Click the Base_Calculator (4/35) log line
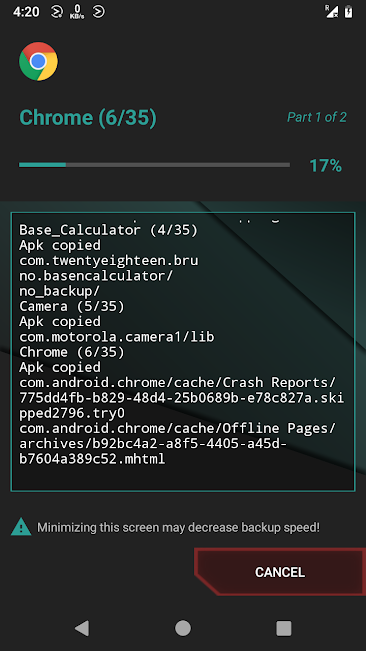This screenshot has height=651, width=366. pos(108,230)
